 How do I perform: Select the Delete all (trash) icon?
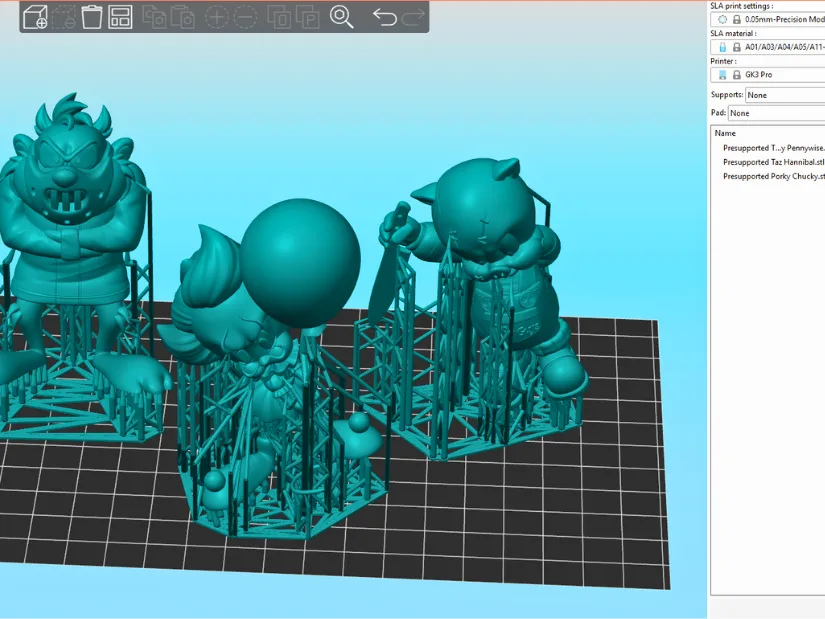92,18
